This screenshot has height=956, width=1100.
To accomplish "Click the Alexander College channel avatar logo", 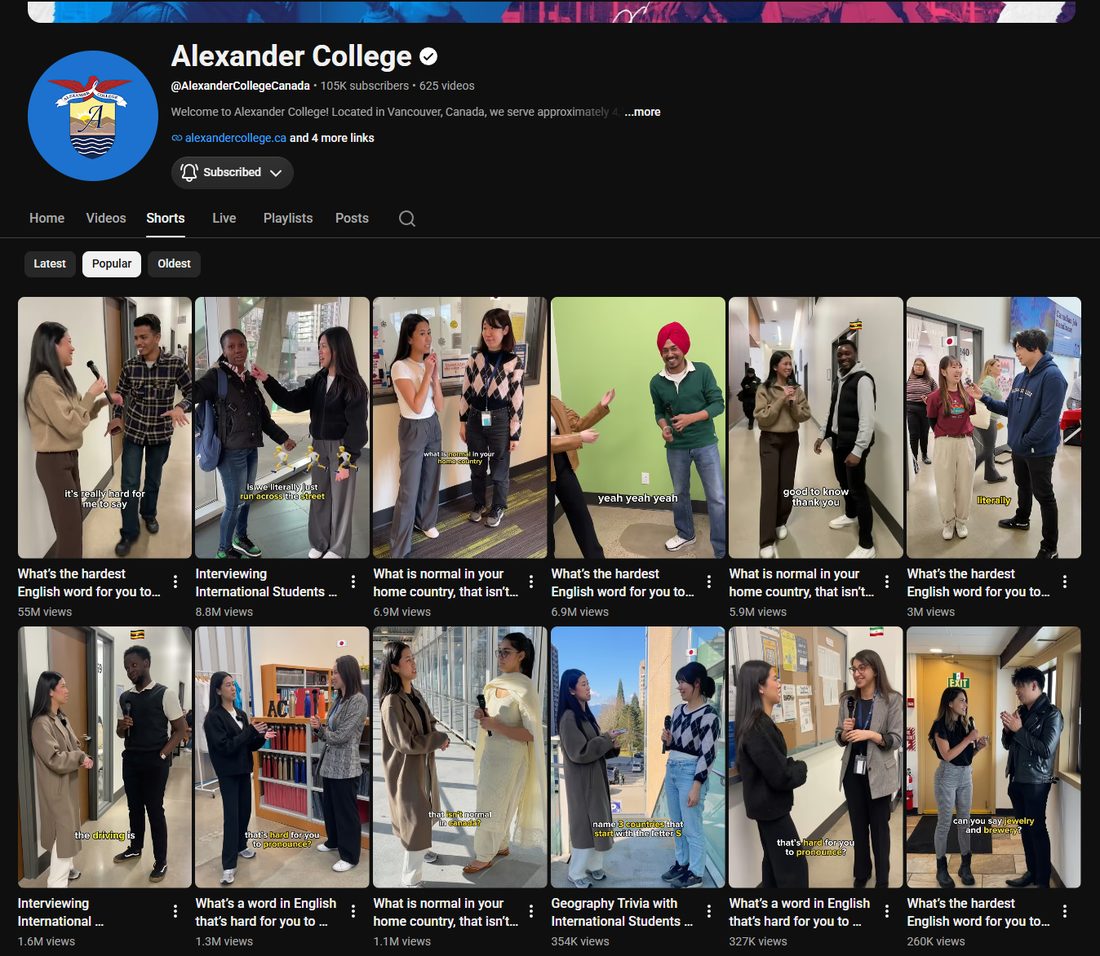I will click(93, 116).
